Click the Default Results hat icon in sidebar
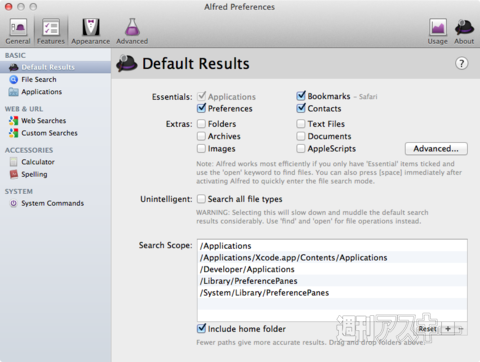The width and height of the screenshot is (480, 362). click(14, 67)
